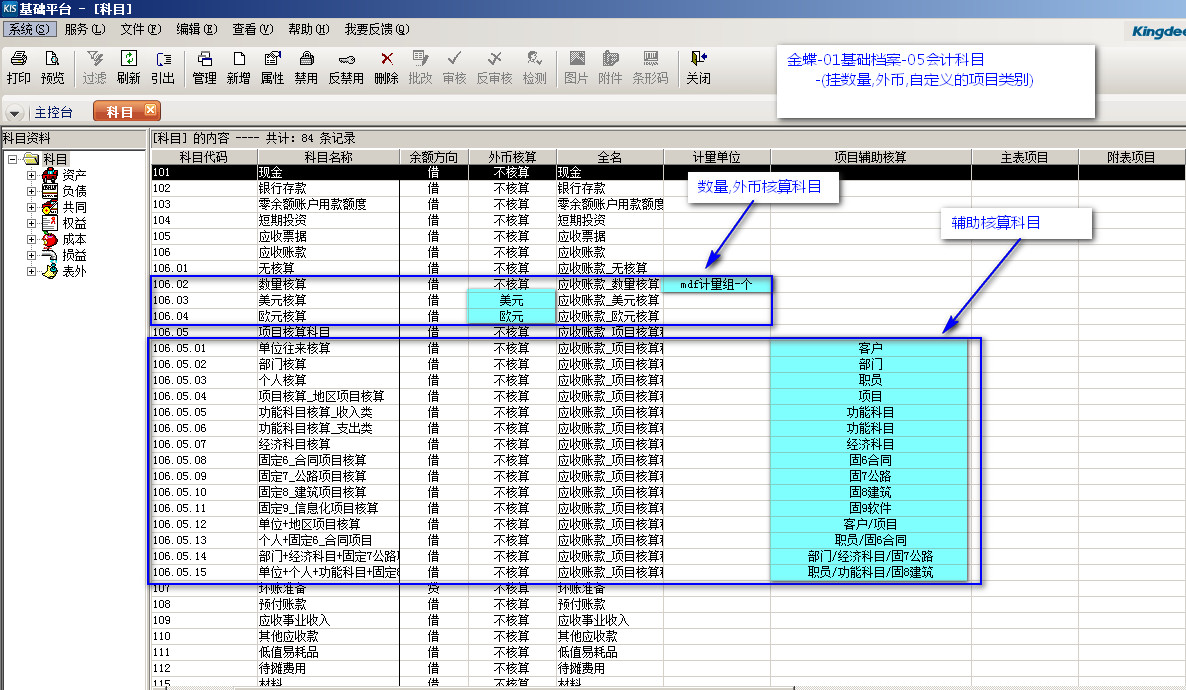The width and height of the screenshot is (1186, 690).
Task: Expand the 资产 tree node
Action: click(x=32, y=176)
